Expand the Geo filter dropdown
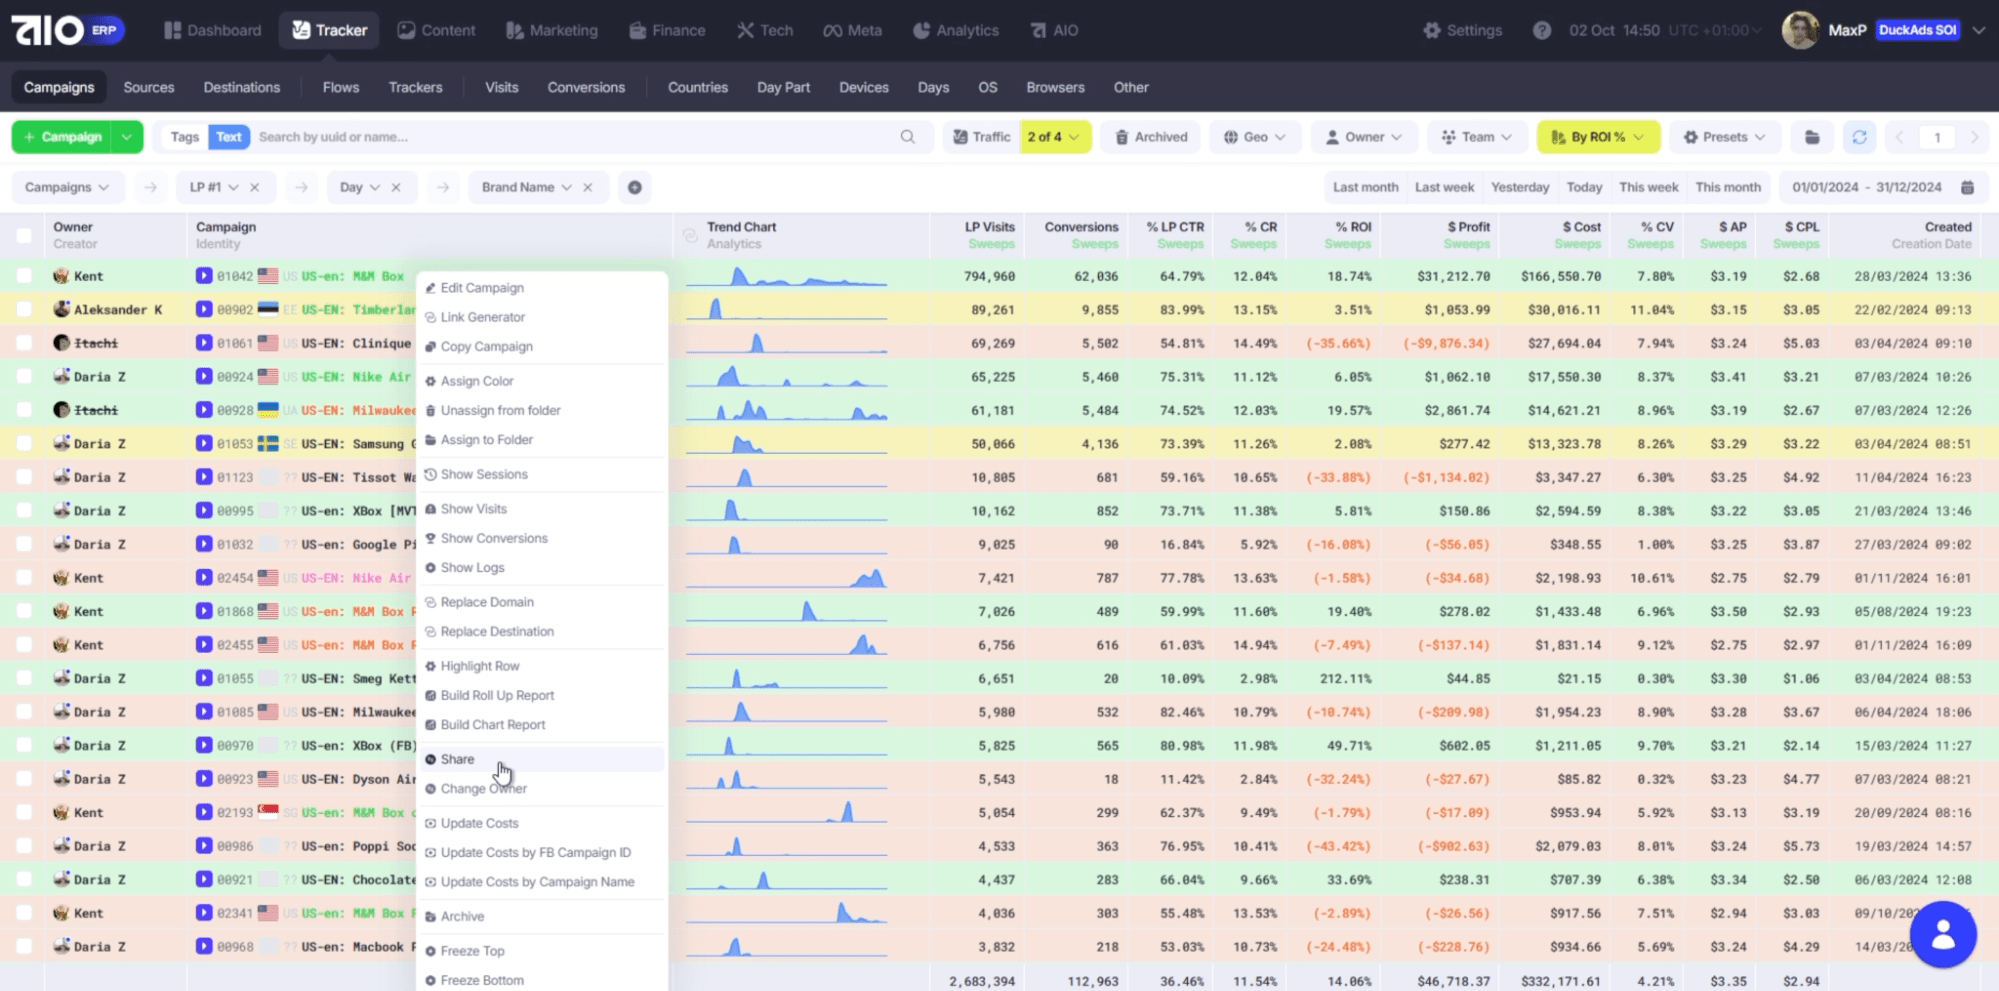 coord(1255,137)
